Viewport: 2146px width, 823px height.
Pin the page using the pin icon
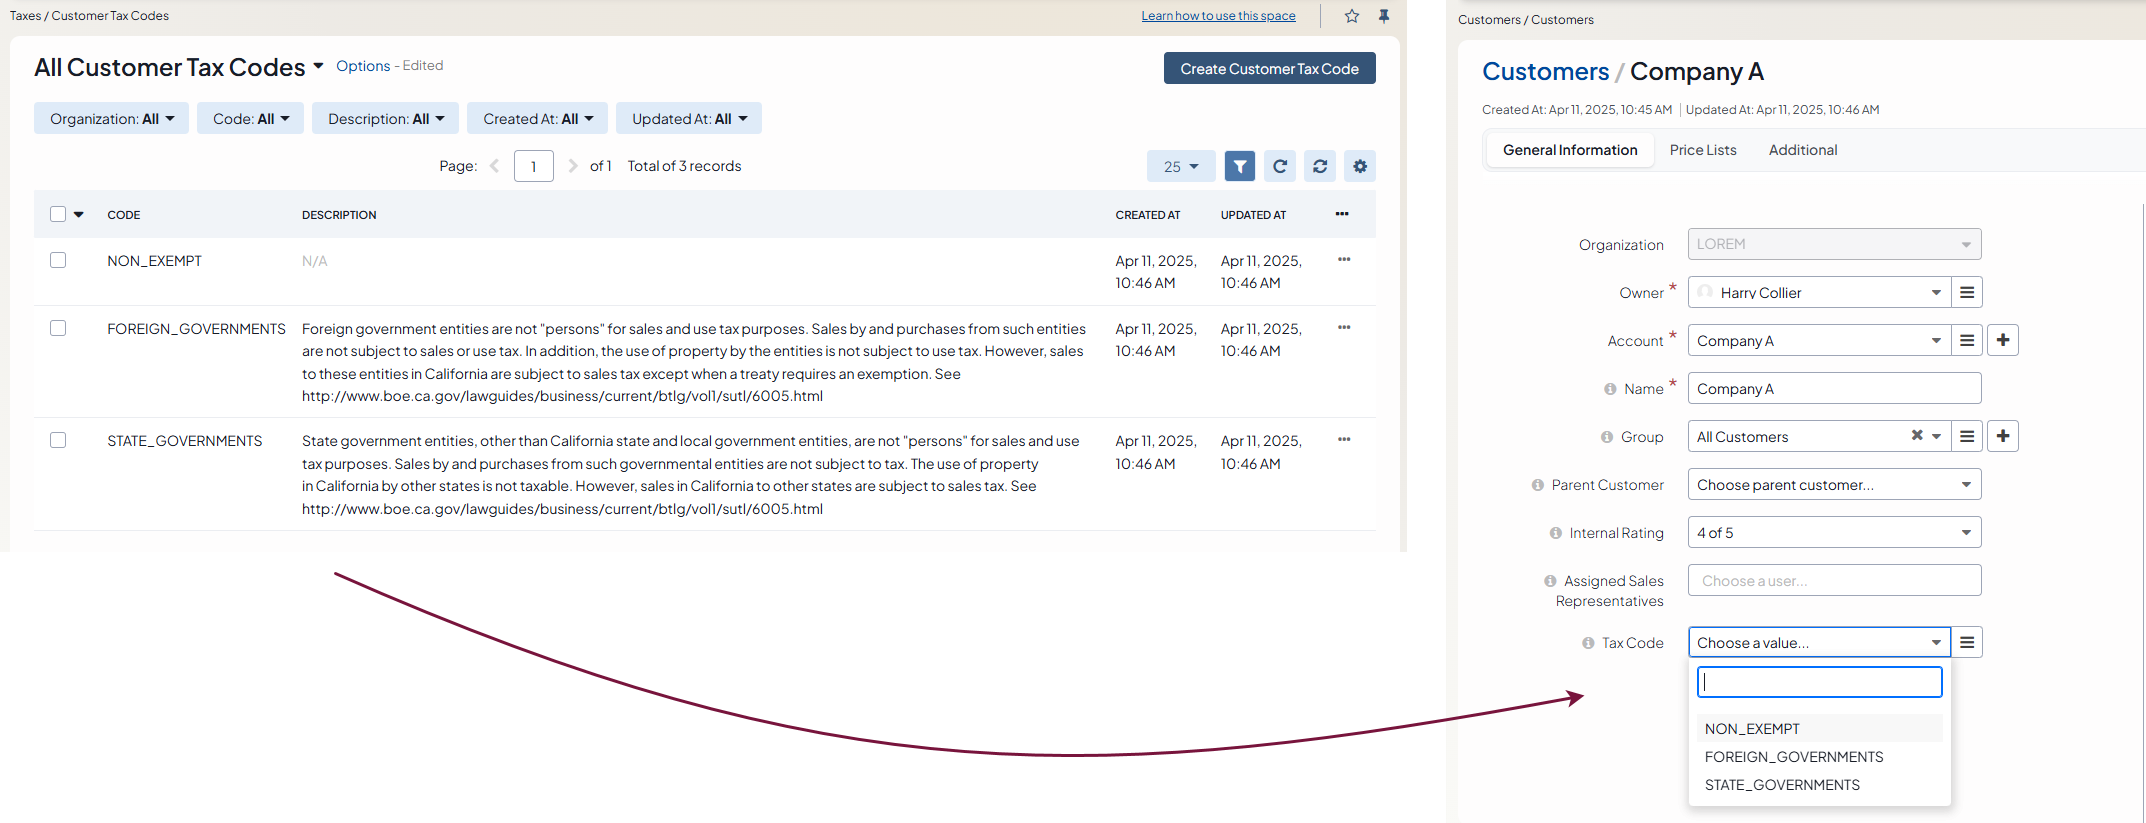(1384, 16)
